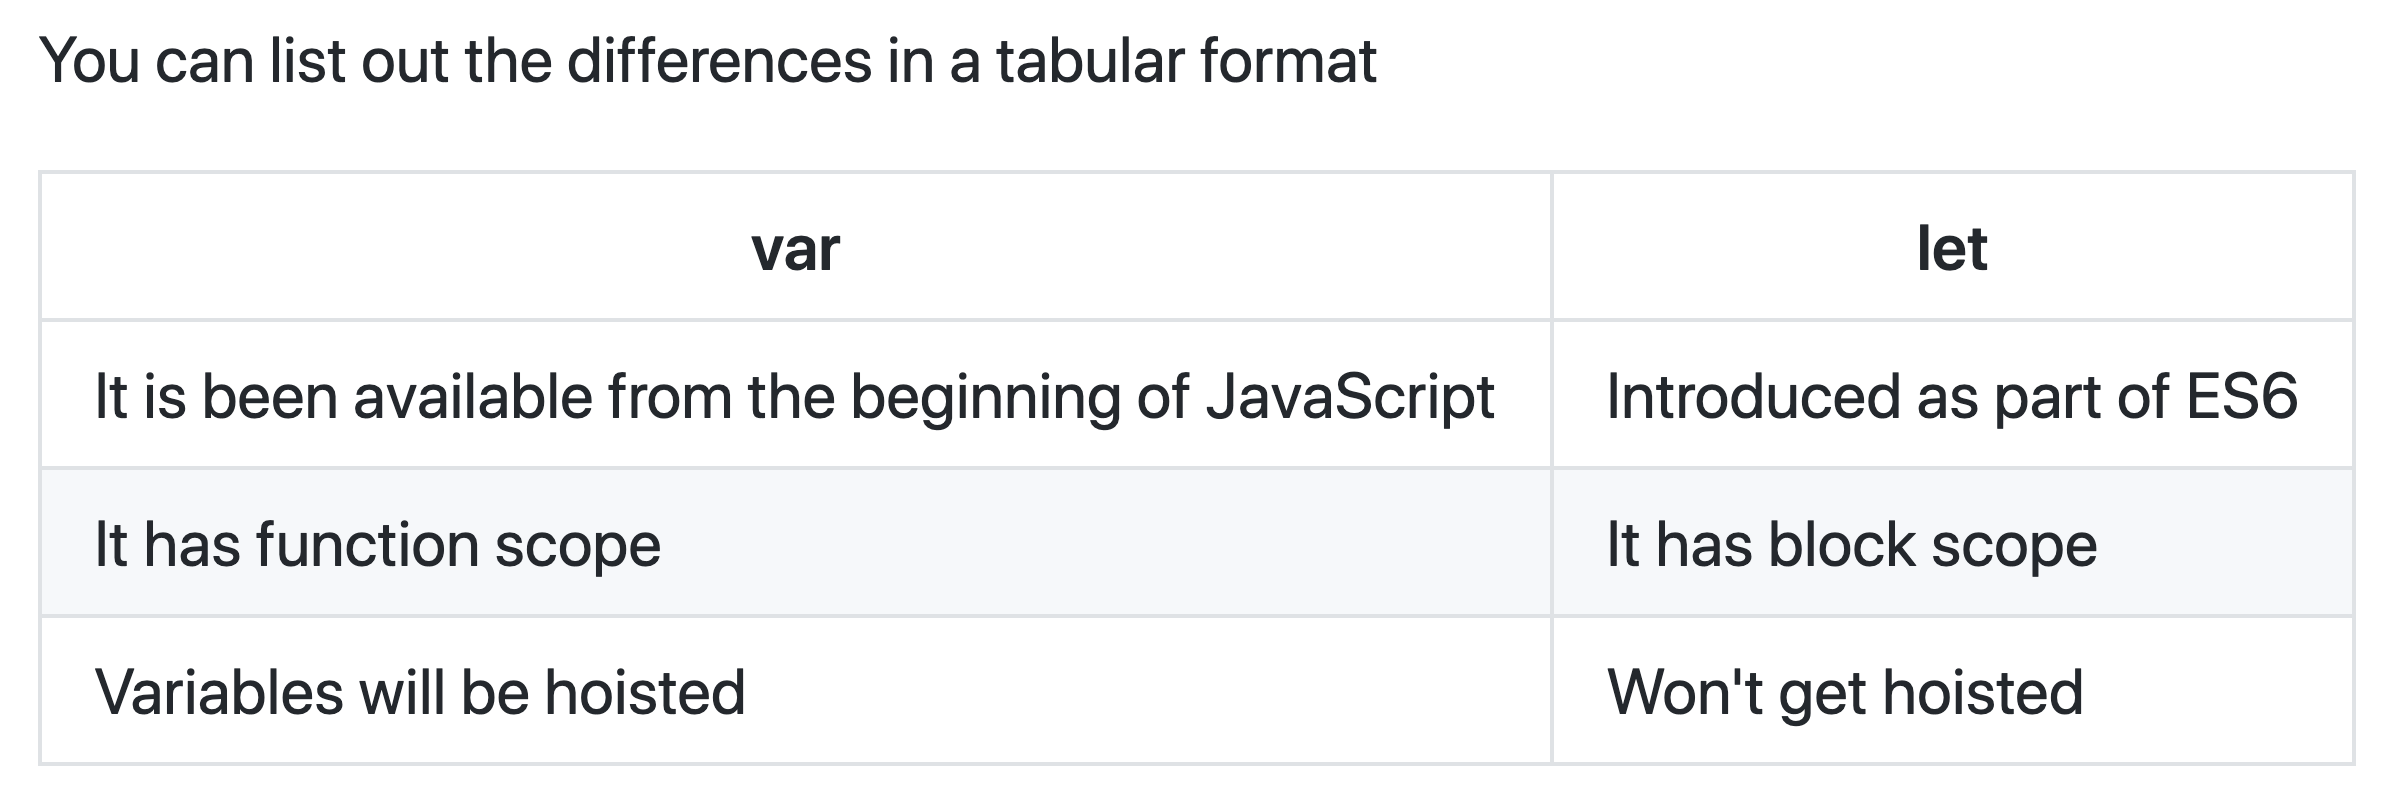The image size is (2402, 810).
Task: Click 'Variables will be hoisted' cell
Action: click(x=796, y=691)
